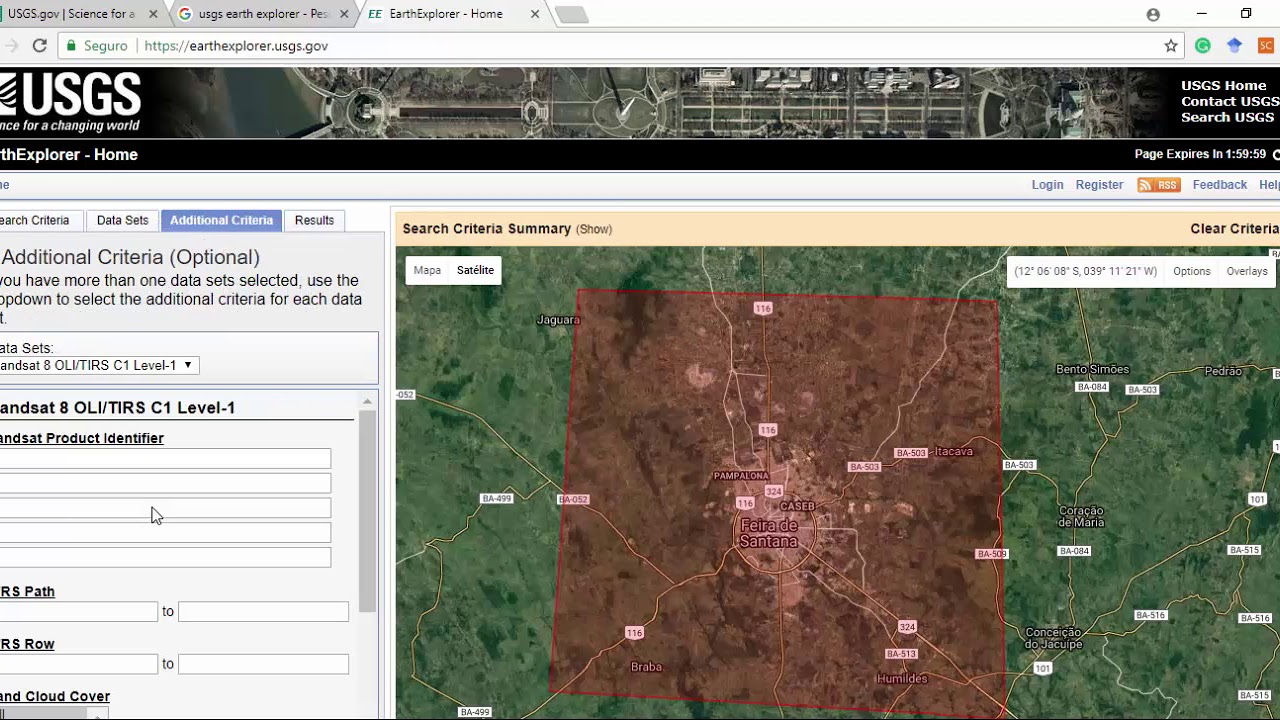
Task: Open the map Options menu
Action: click(x=1191, y=271)
